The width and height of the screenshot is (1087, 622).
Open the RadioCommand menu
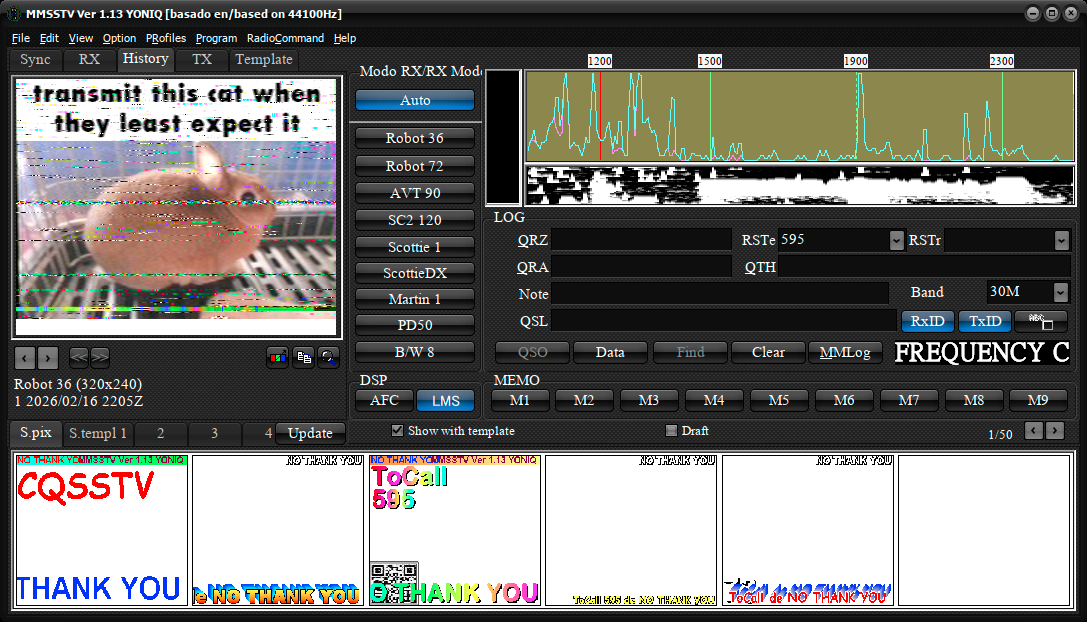coord(285,38)
